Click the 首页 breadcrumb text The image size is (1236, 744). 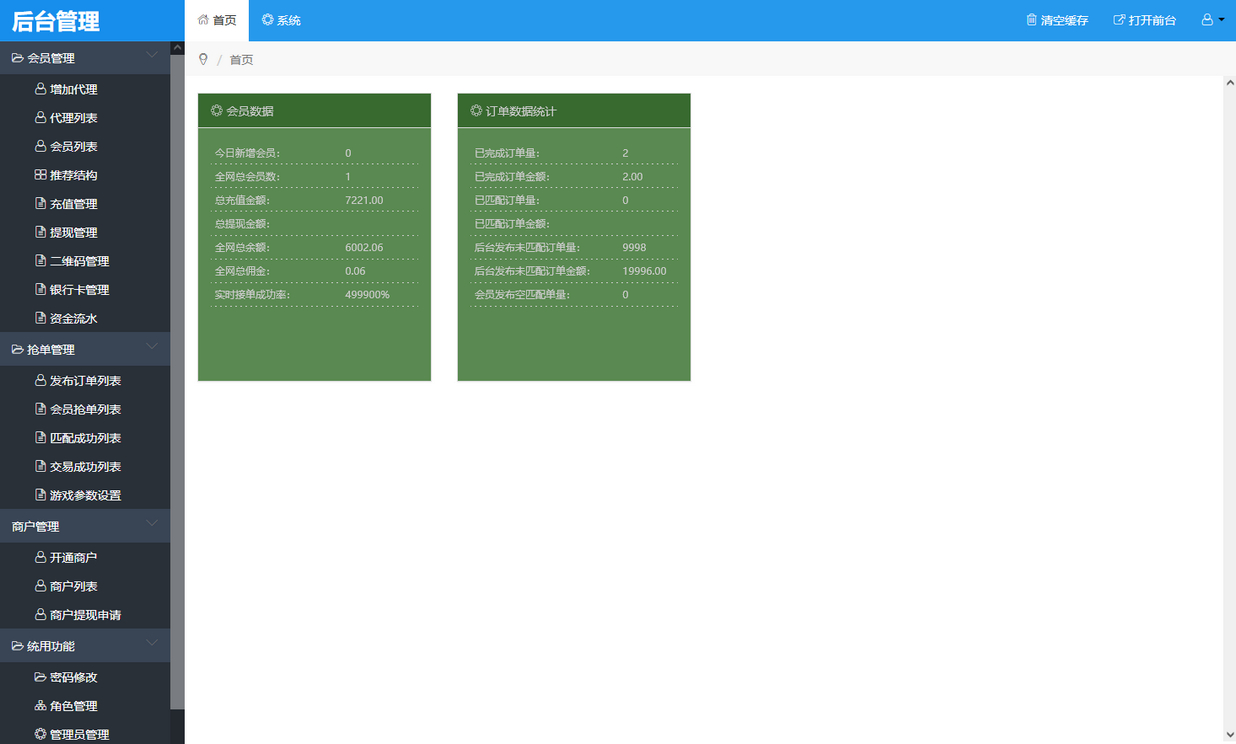[x=241, y=60]
